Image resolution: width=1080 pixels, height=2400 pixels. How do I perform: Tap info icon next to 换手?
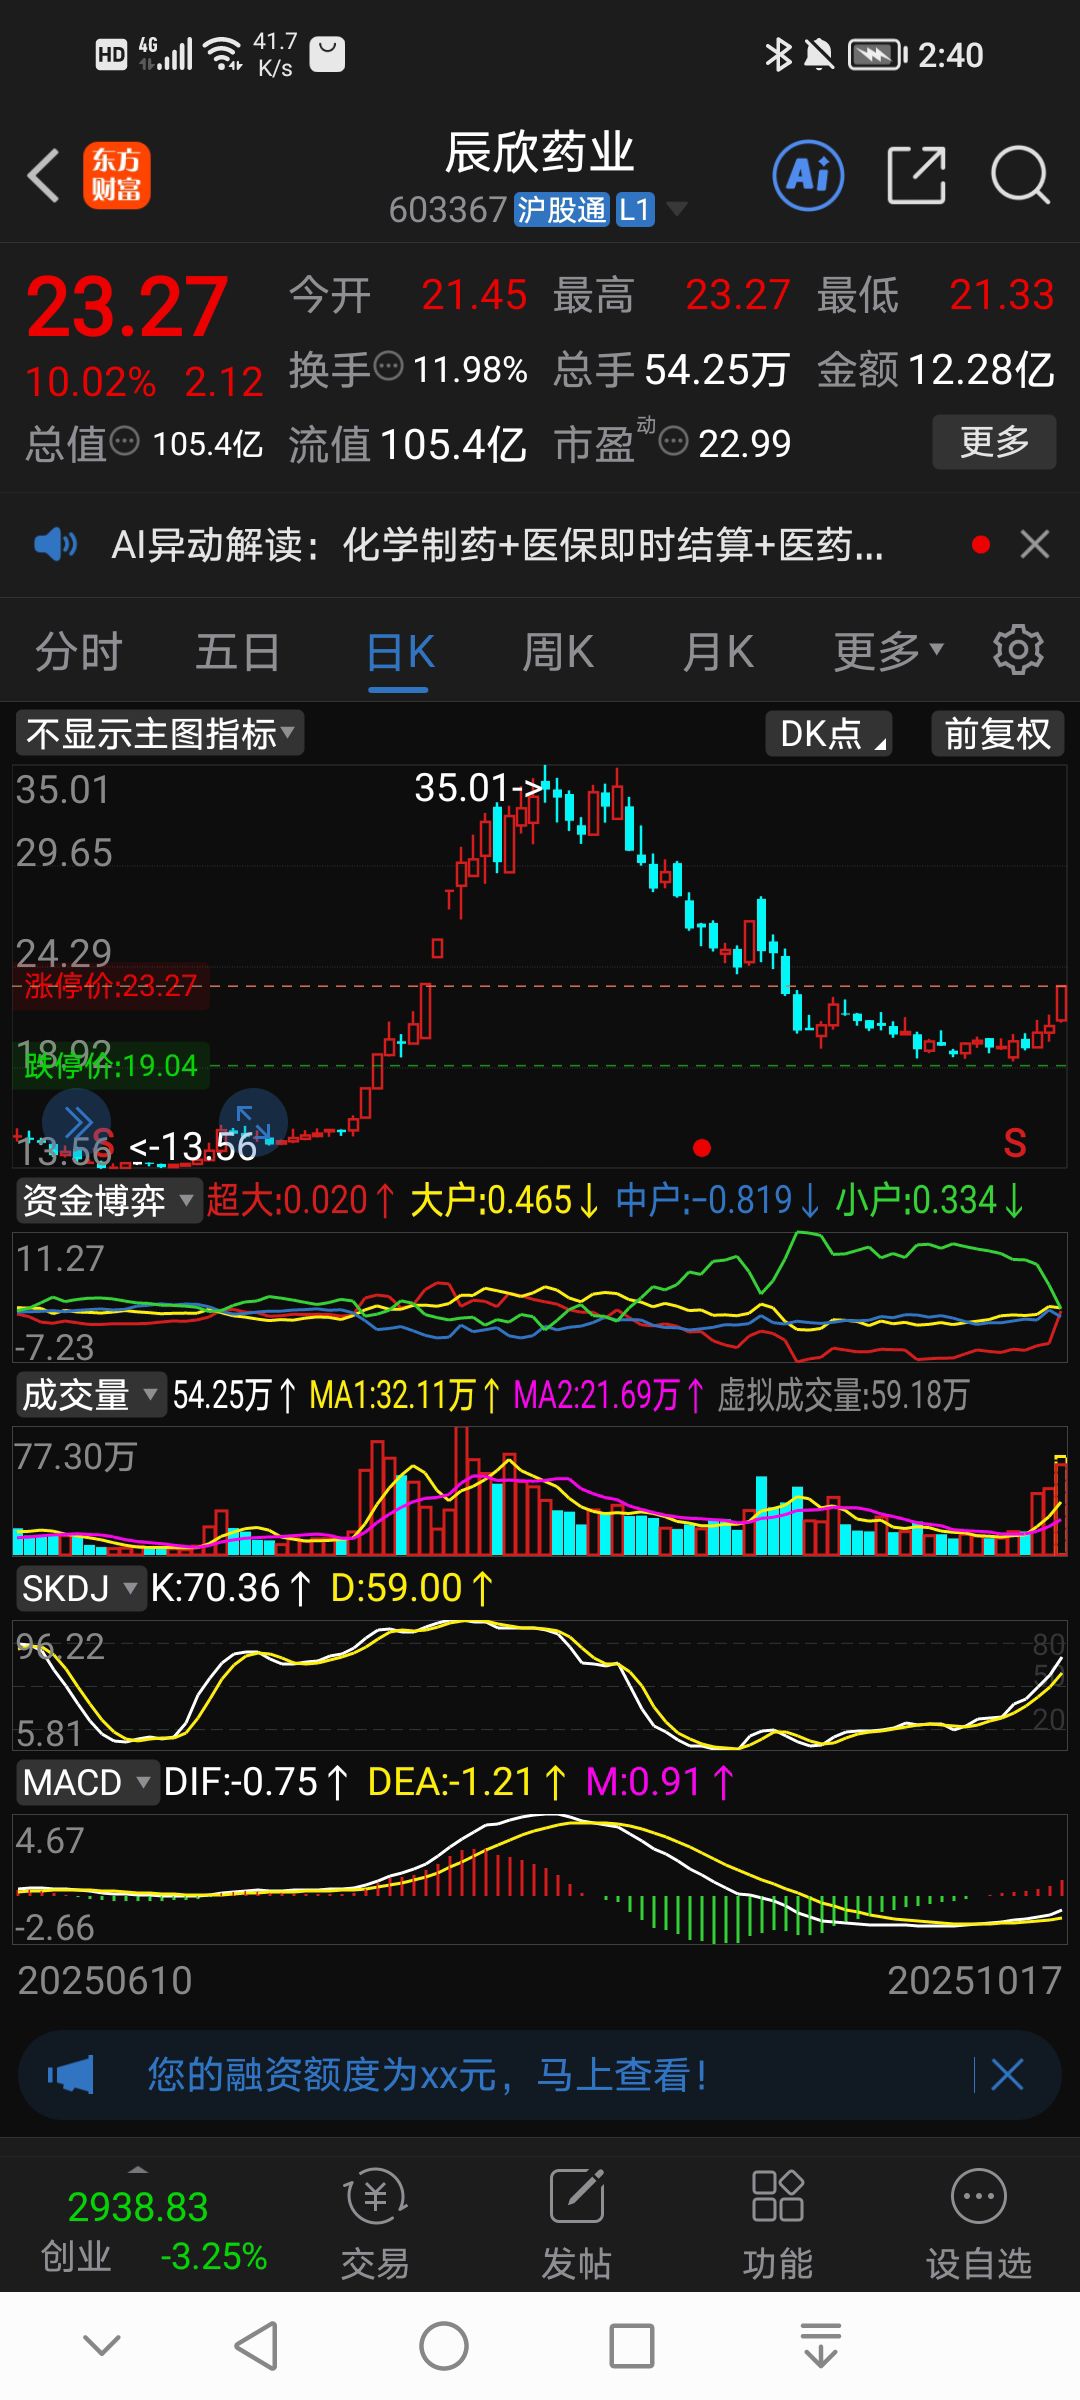[x=389, y=367]
